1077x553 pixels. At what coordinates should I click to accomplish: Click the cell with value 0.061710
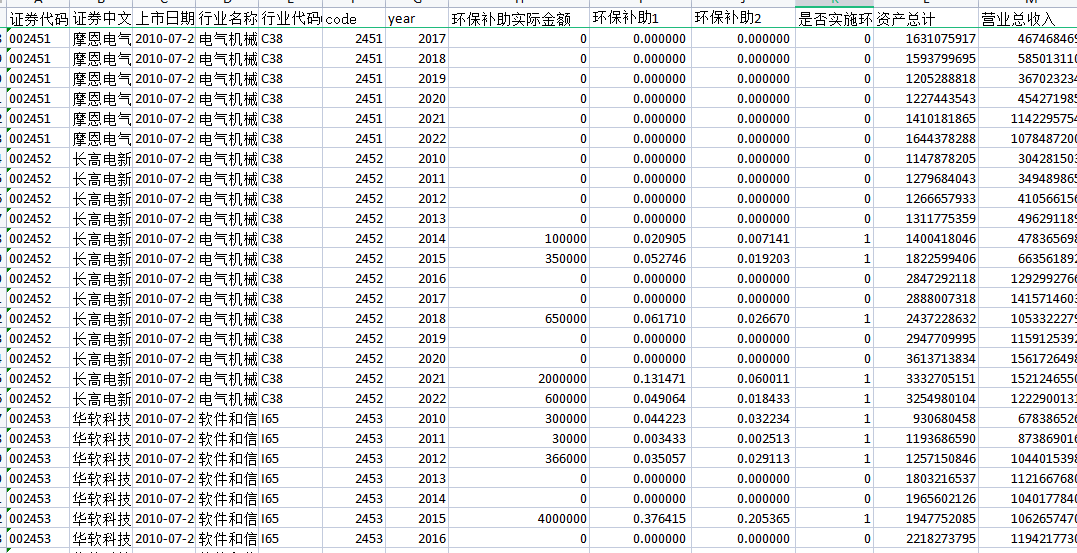click(641, 318)
